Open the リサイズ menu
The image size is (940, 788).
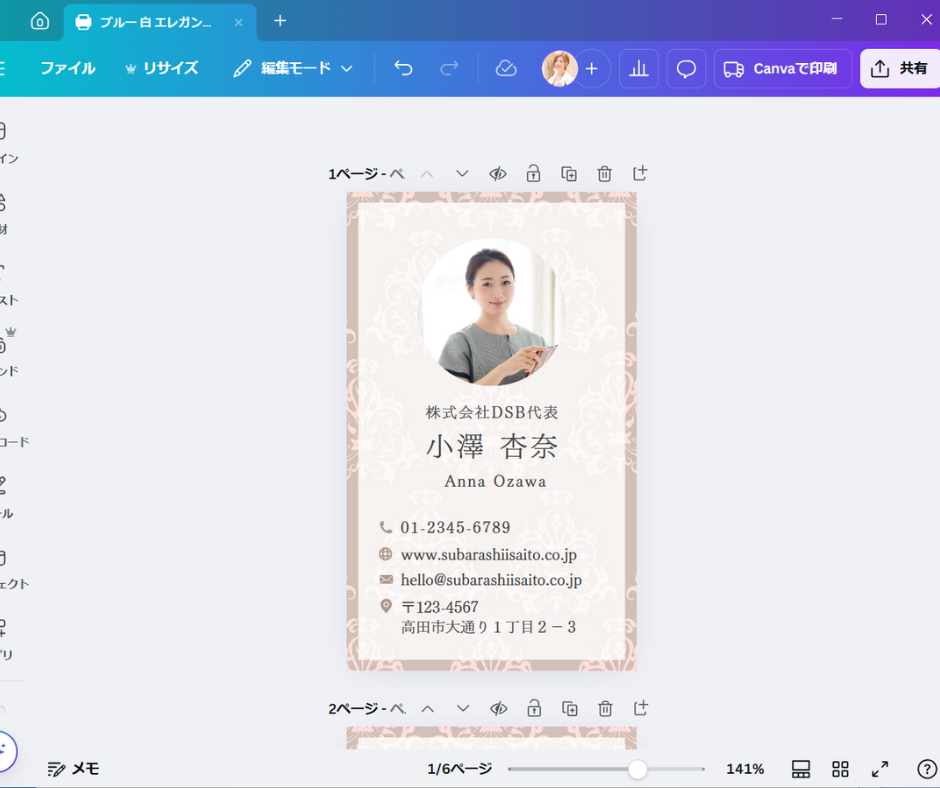[161, 68]
